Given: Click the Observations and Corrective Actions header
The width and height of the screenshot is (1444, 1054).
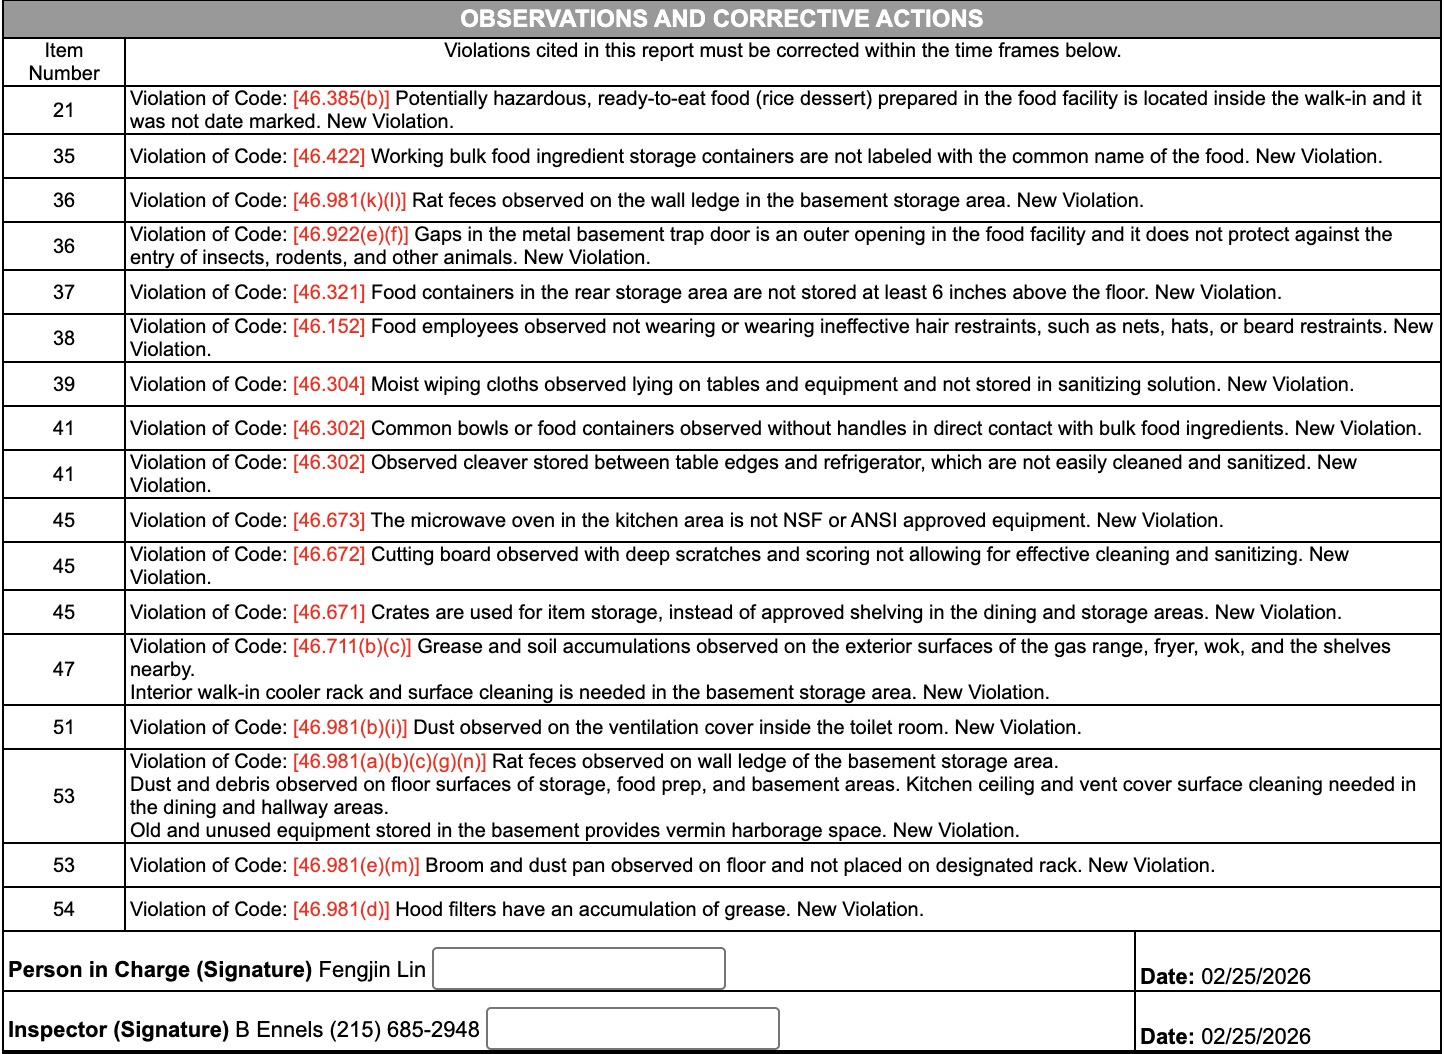Looking at the screenshot, I should click(x=721, y=19).
